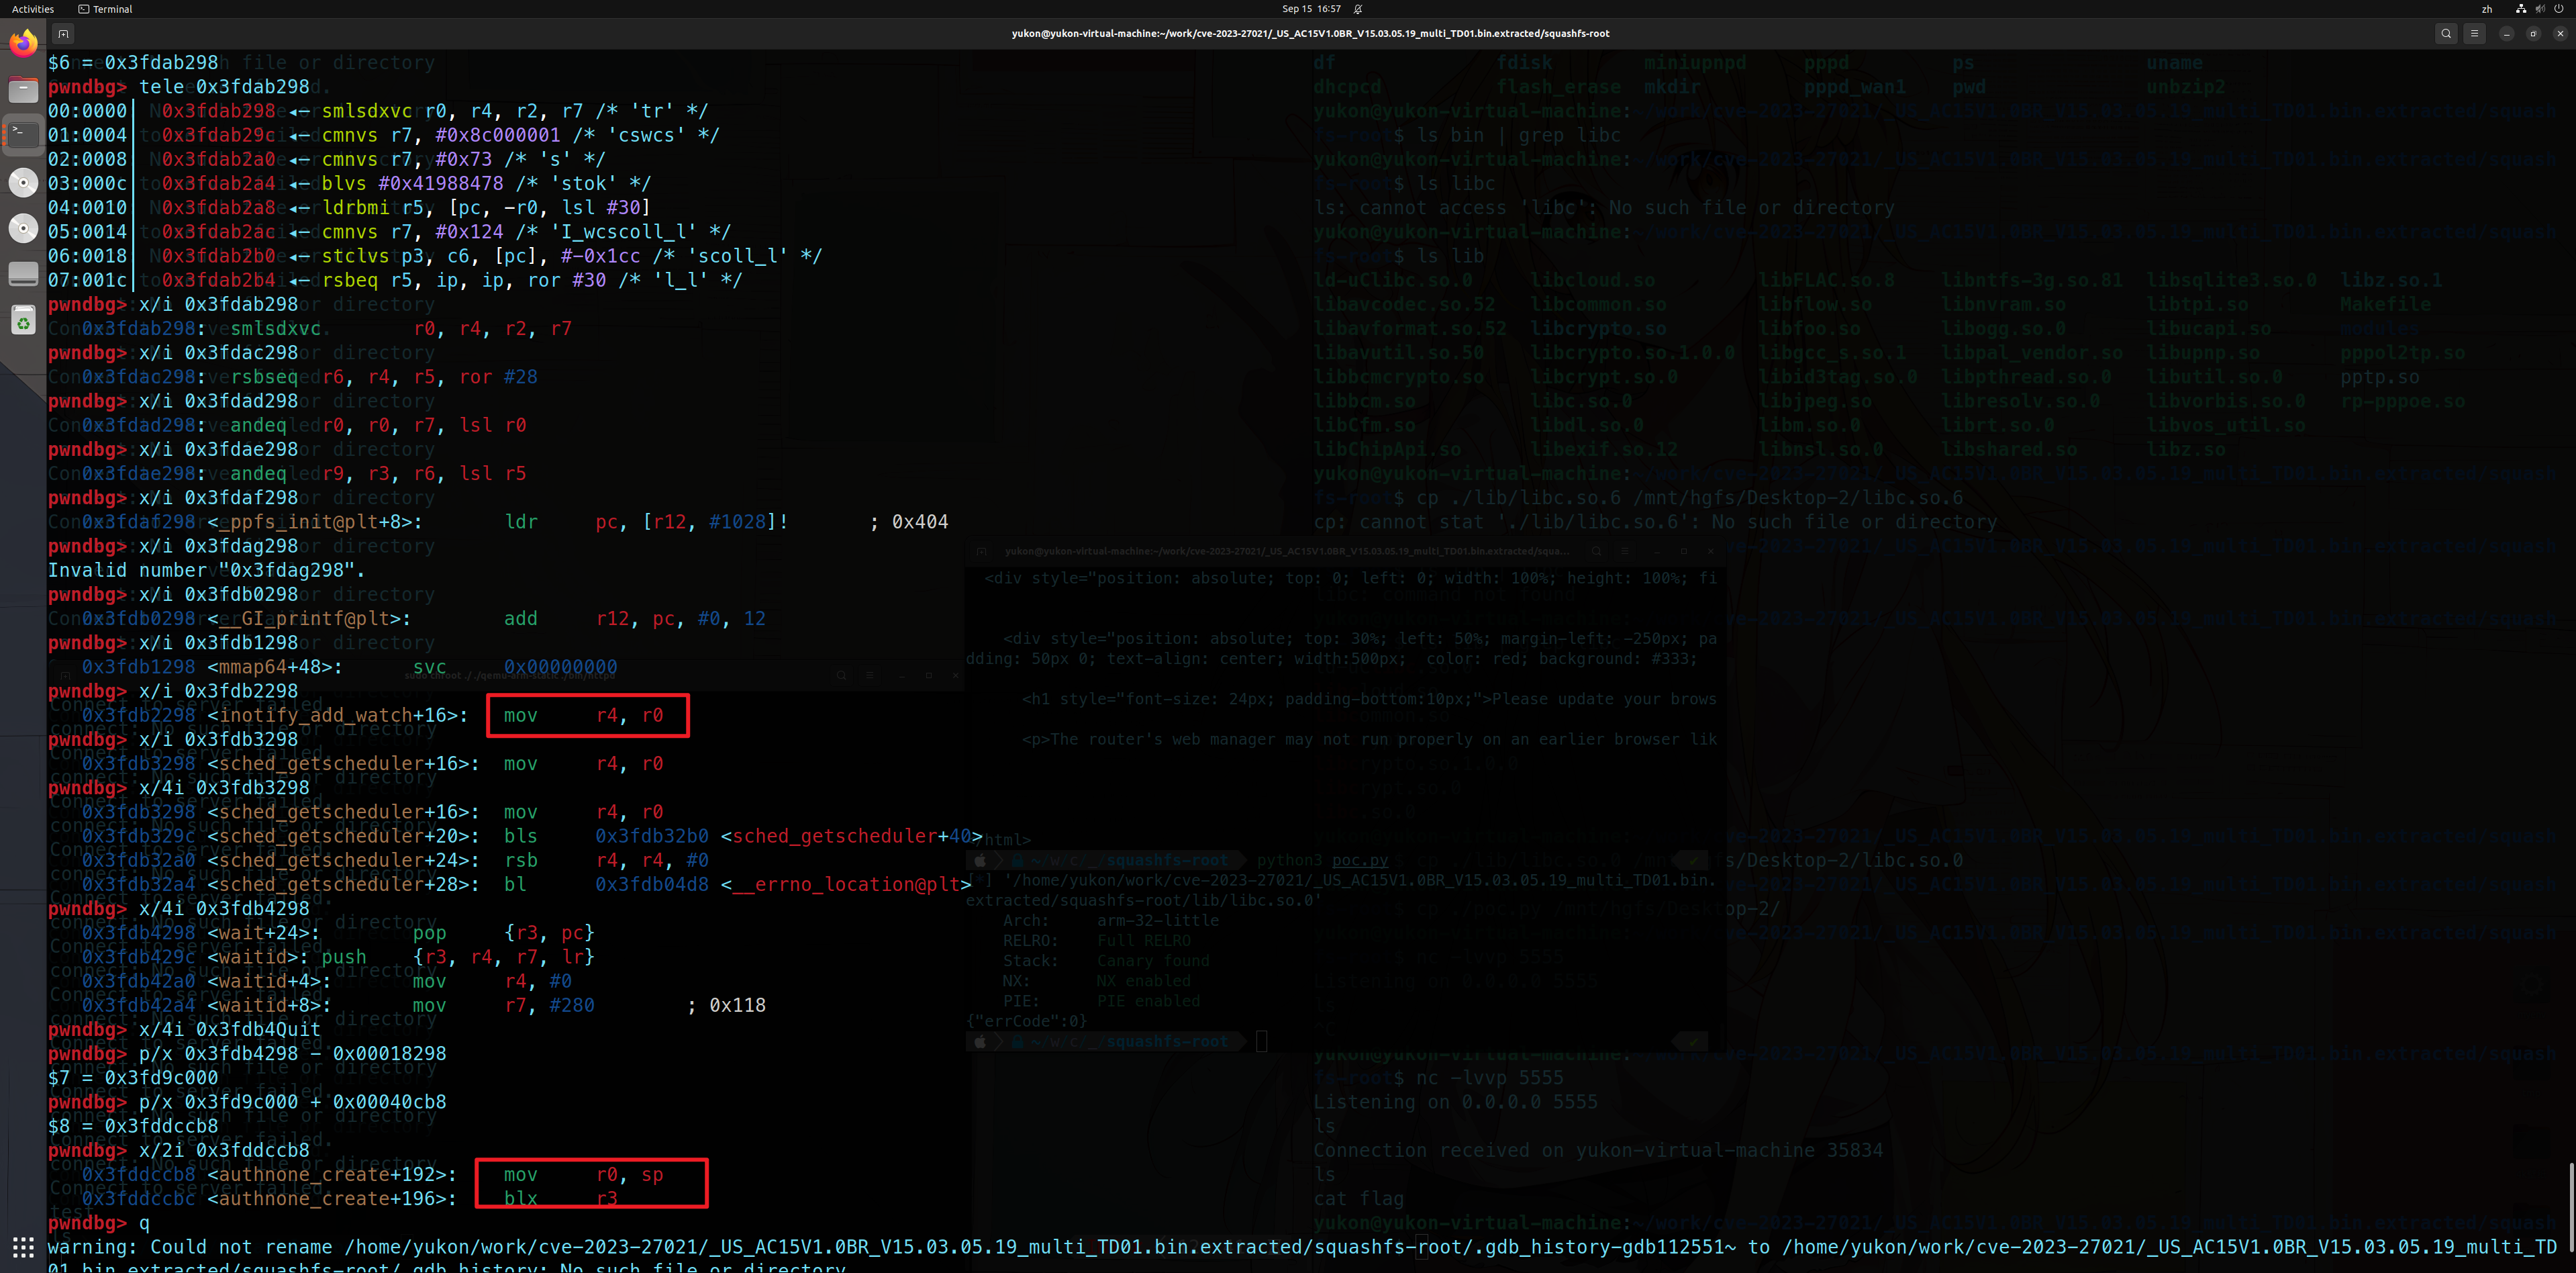Viewport: 2576px width, 1273px height.
Task: Click 'flash_erase' in the bin listing
Action: click(x=1558, y=87)
